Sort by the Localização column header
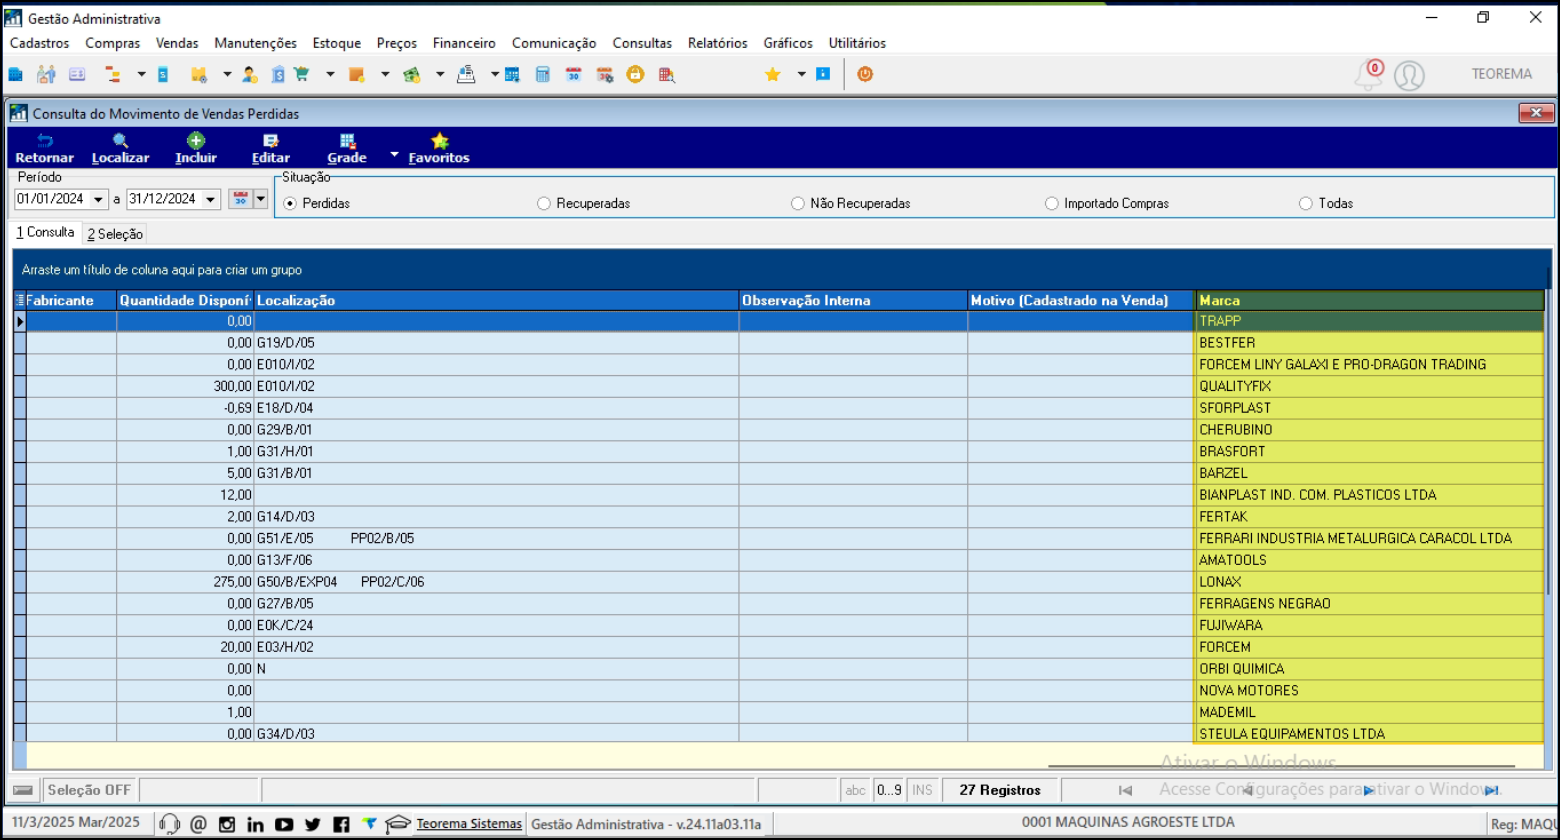 tap(496, 300)
